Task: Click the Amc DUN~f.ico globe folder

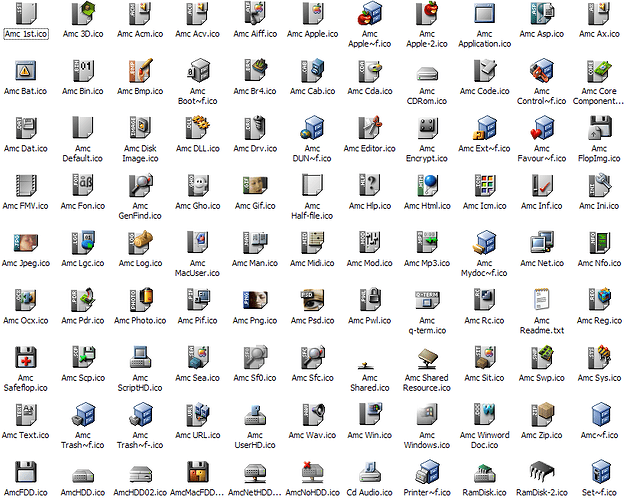Action: coord(312,128)
